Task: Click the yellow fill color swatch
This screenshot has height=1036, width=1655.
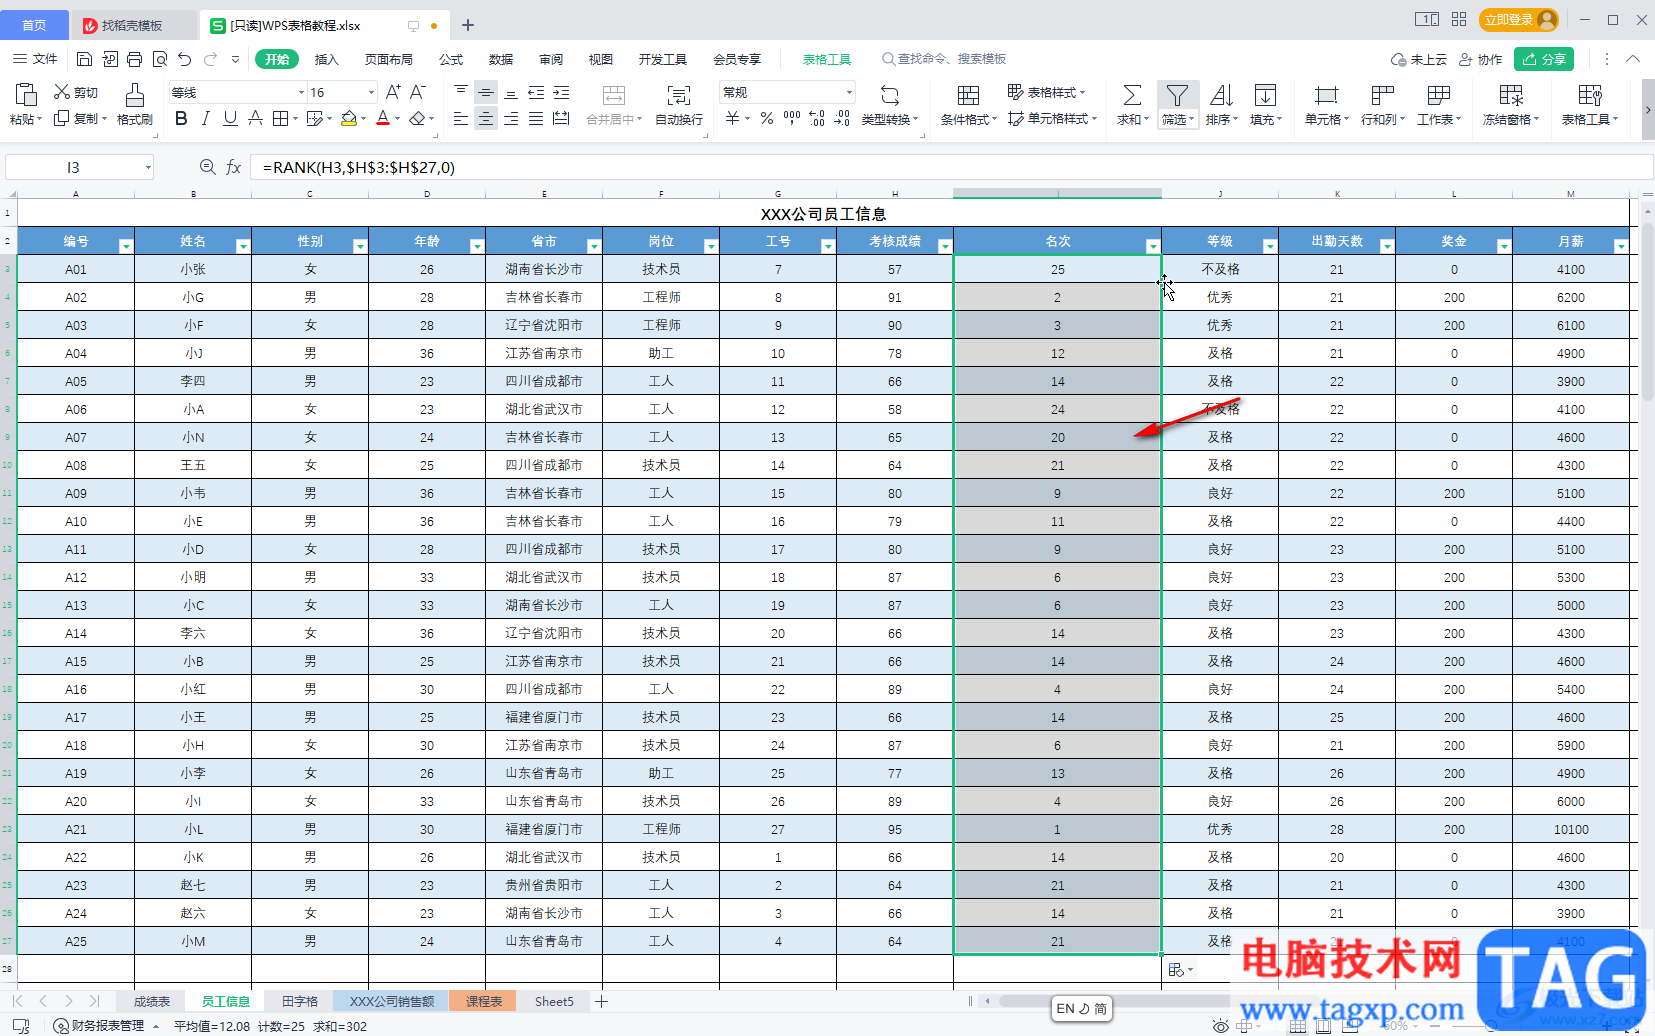Action: click(349, 119)
